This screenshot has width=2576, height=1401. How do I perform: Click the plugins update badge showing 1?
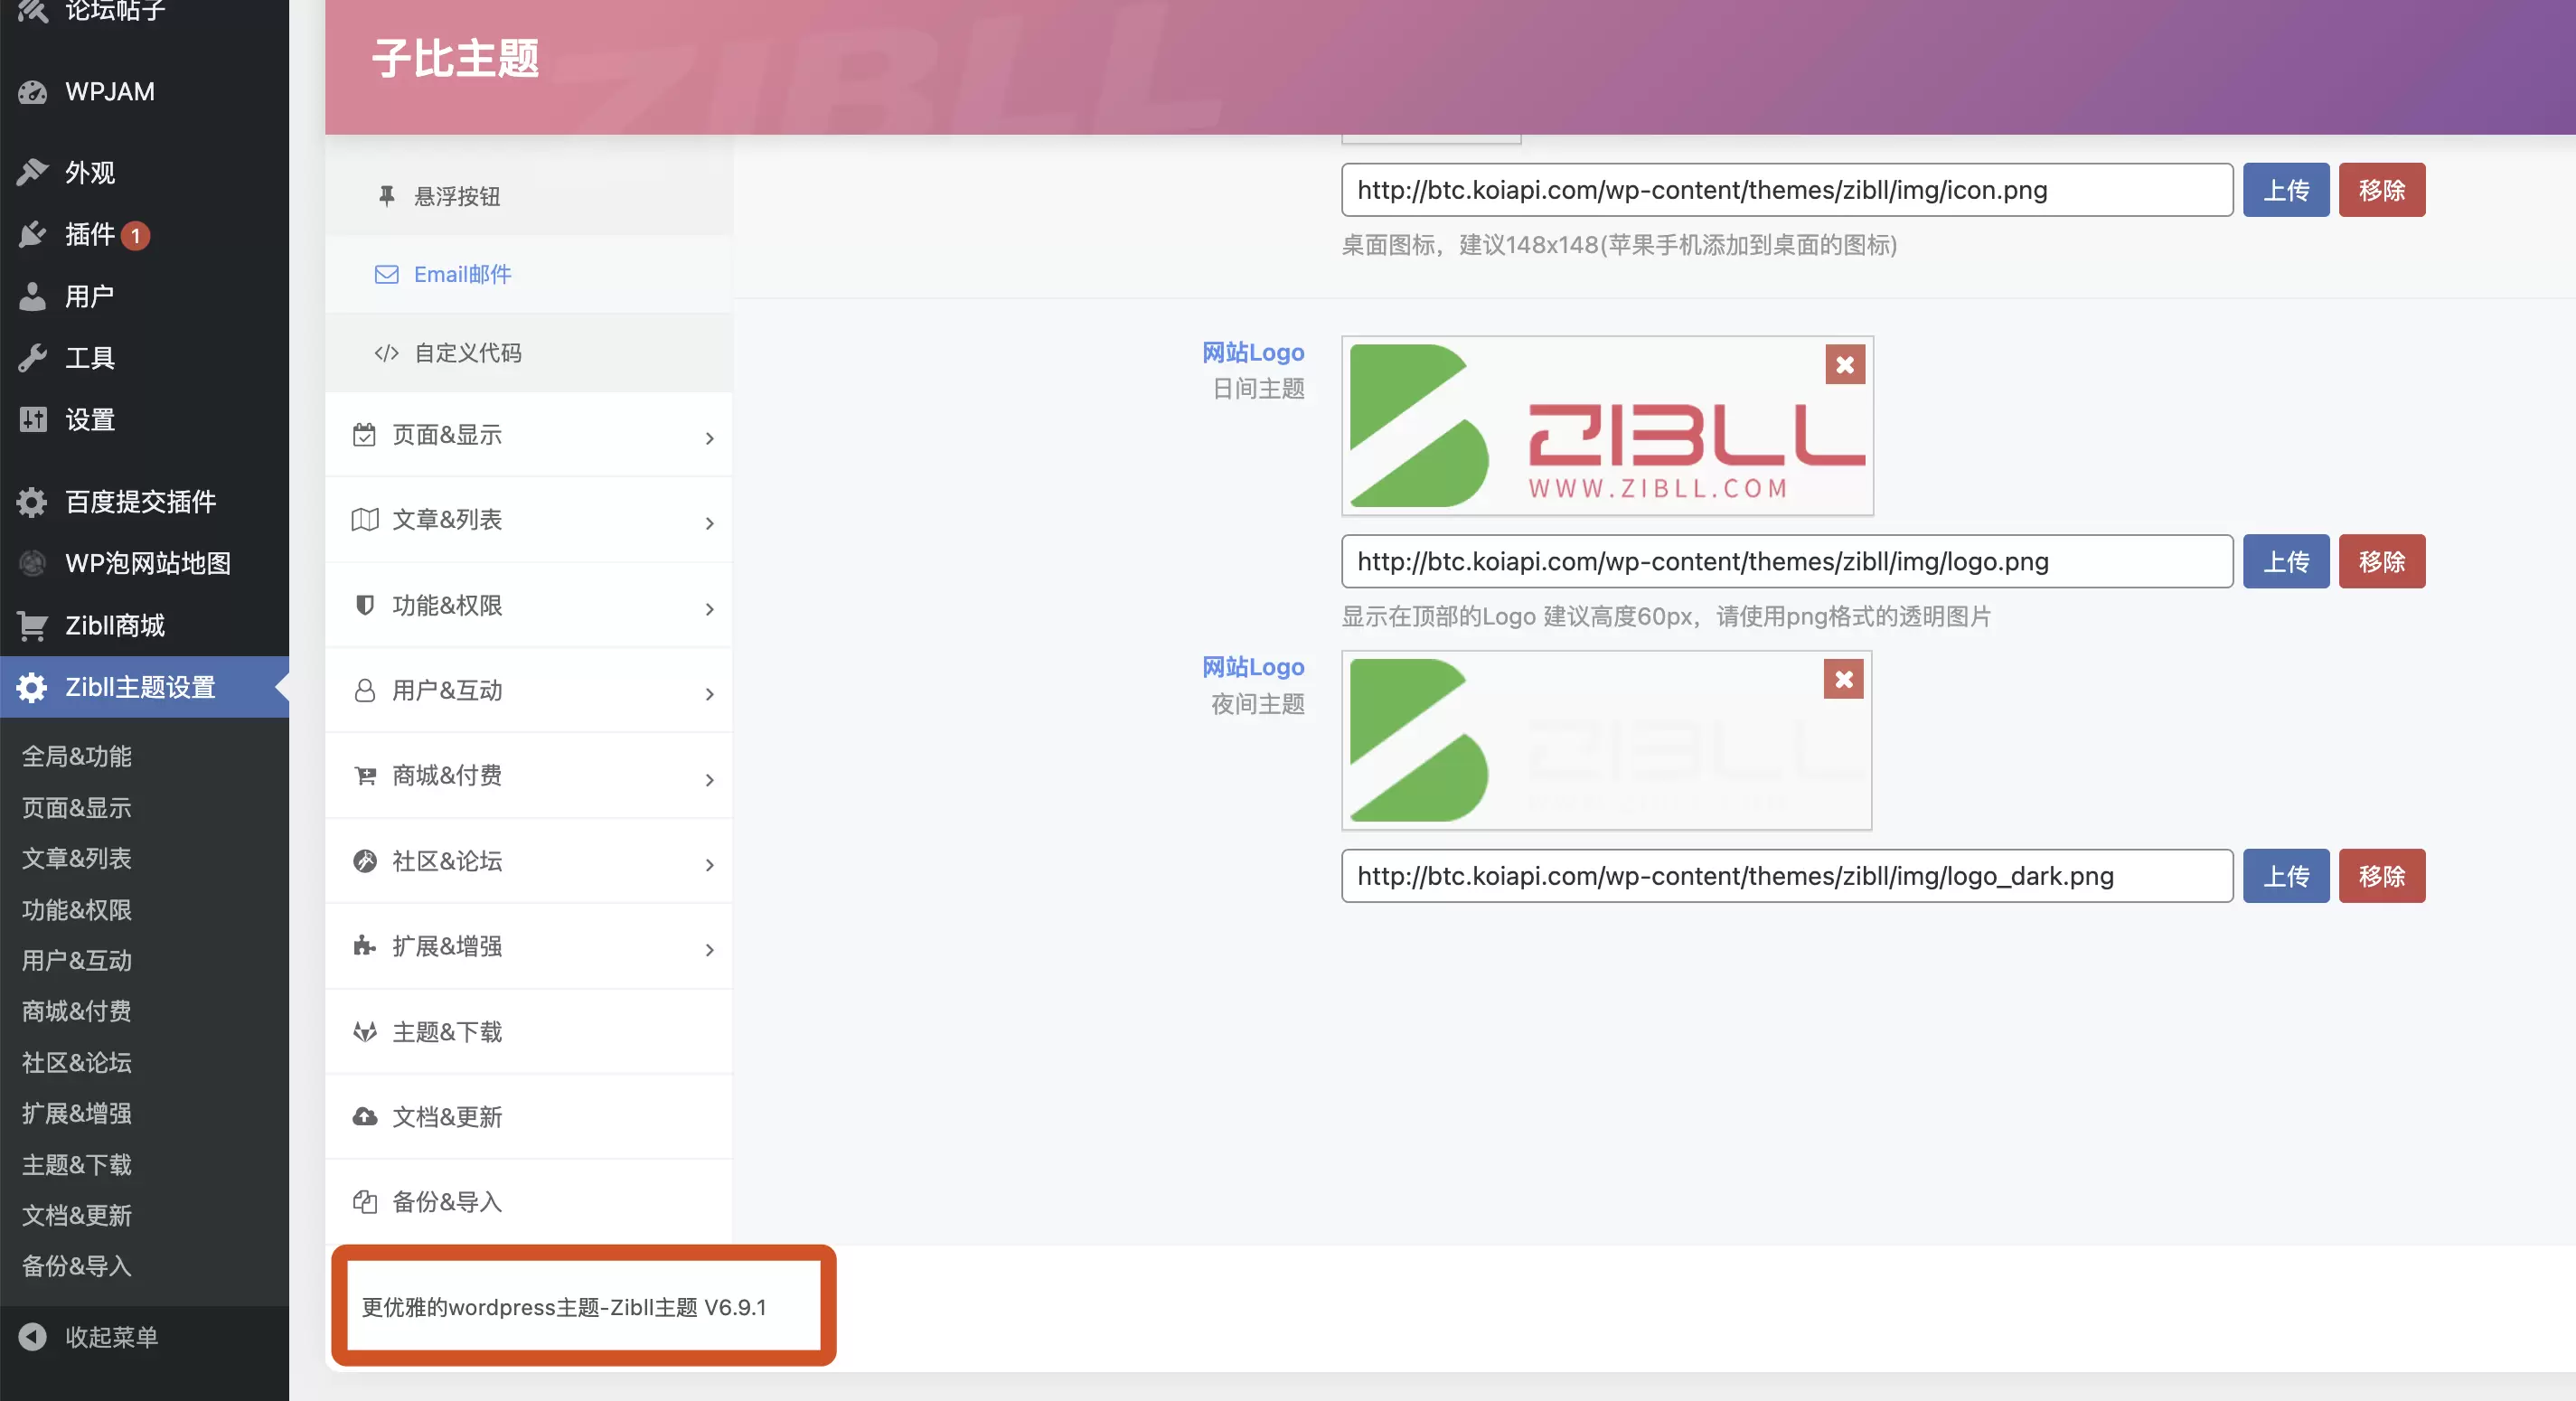(x=136, y=236)
